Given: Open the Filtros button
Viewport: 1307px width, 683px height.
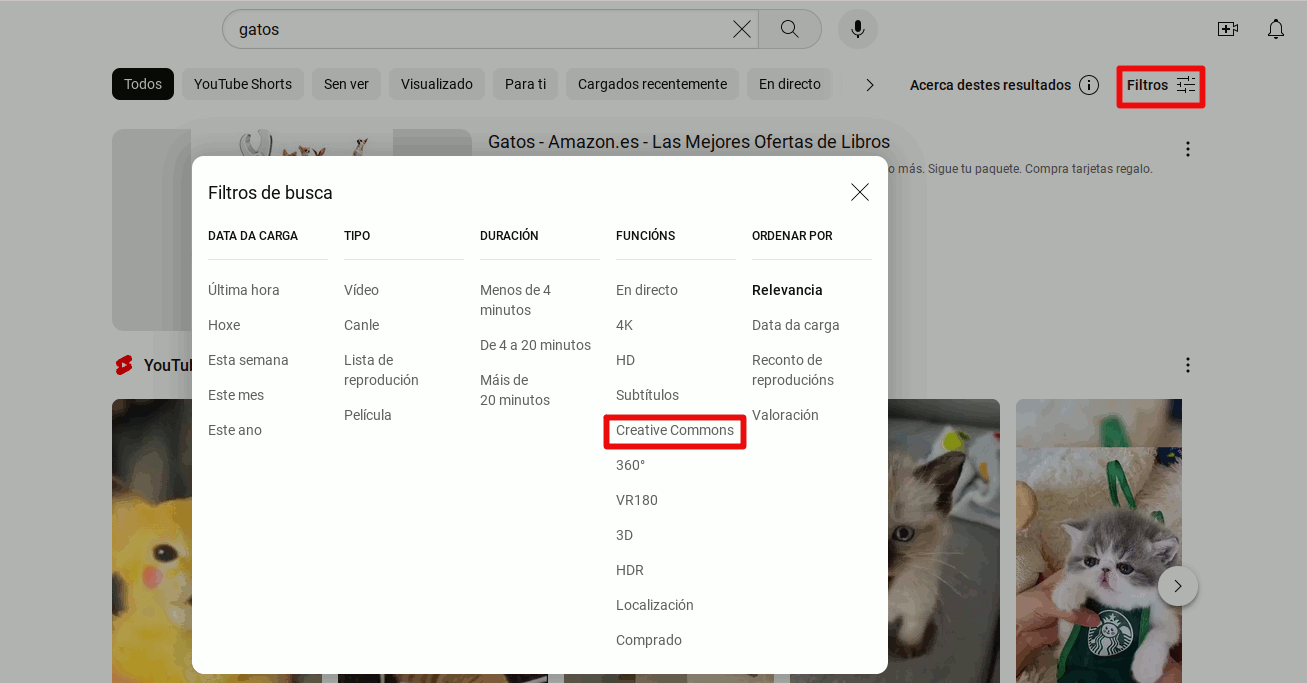Looking at the screenshot, I should tap(1160, 86).
